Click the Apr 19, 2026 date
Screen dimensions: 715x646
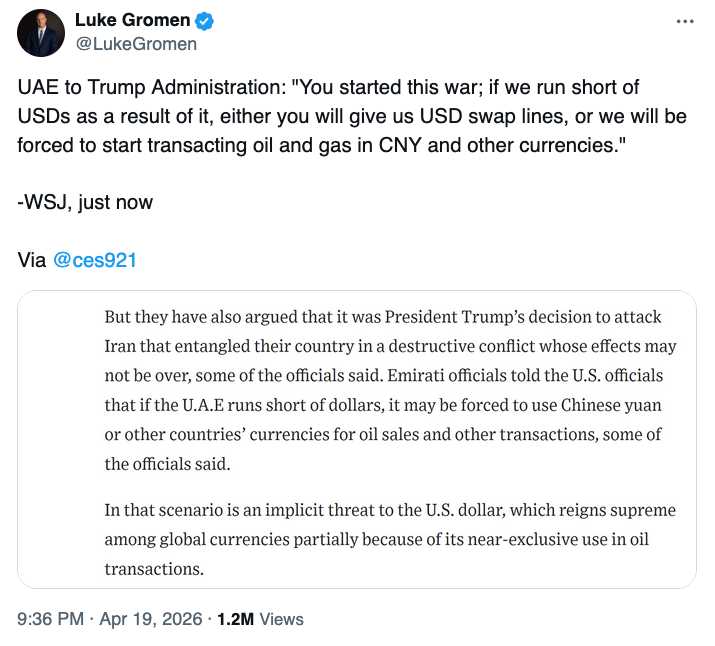[152, 619]
